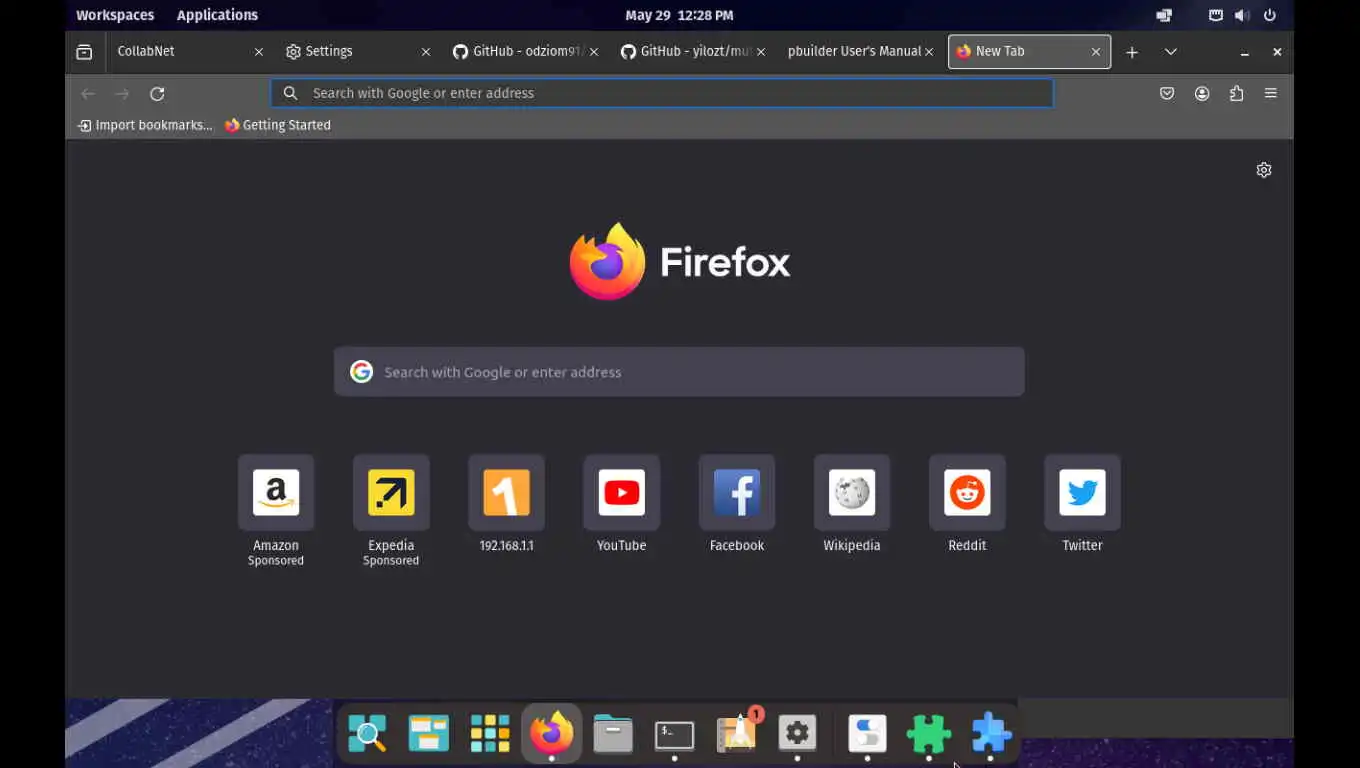Screen dimensions: 1360x768
Task: Open the window tiling icon in the top panel
Action: (1164, 15)
